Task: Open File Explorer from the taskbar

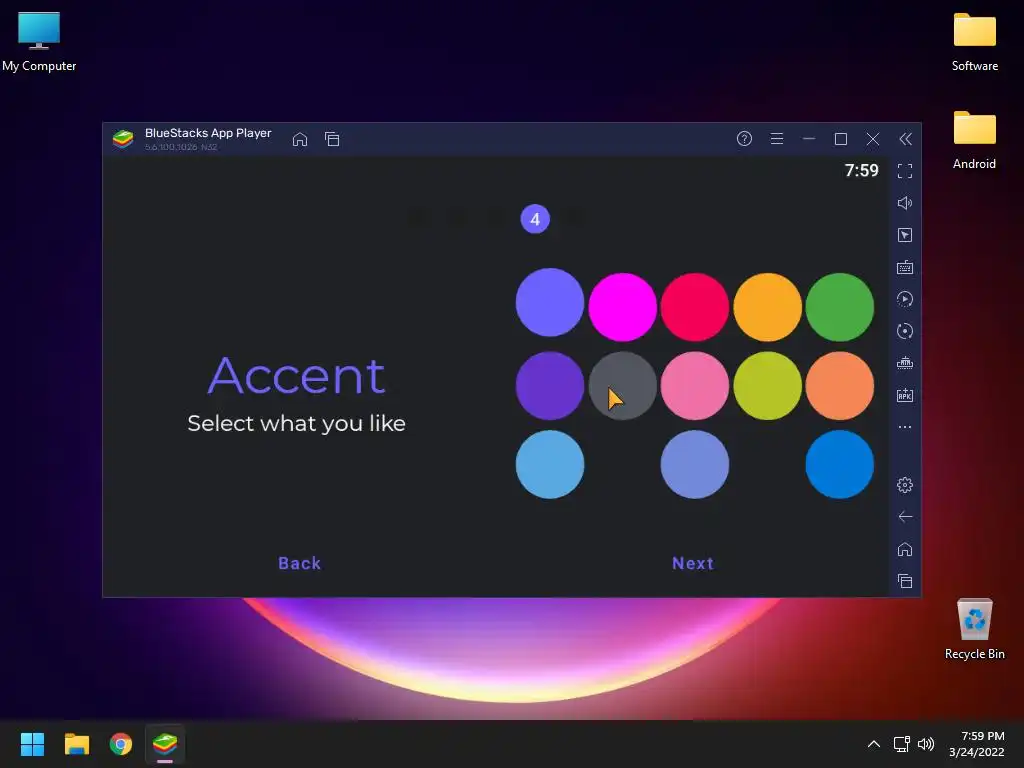Action: pos(76,744)
